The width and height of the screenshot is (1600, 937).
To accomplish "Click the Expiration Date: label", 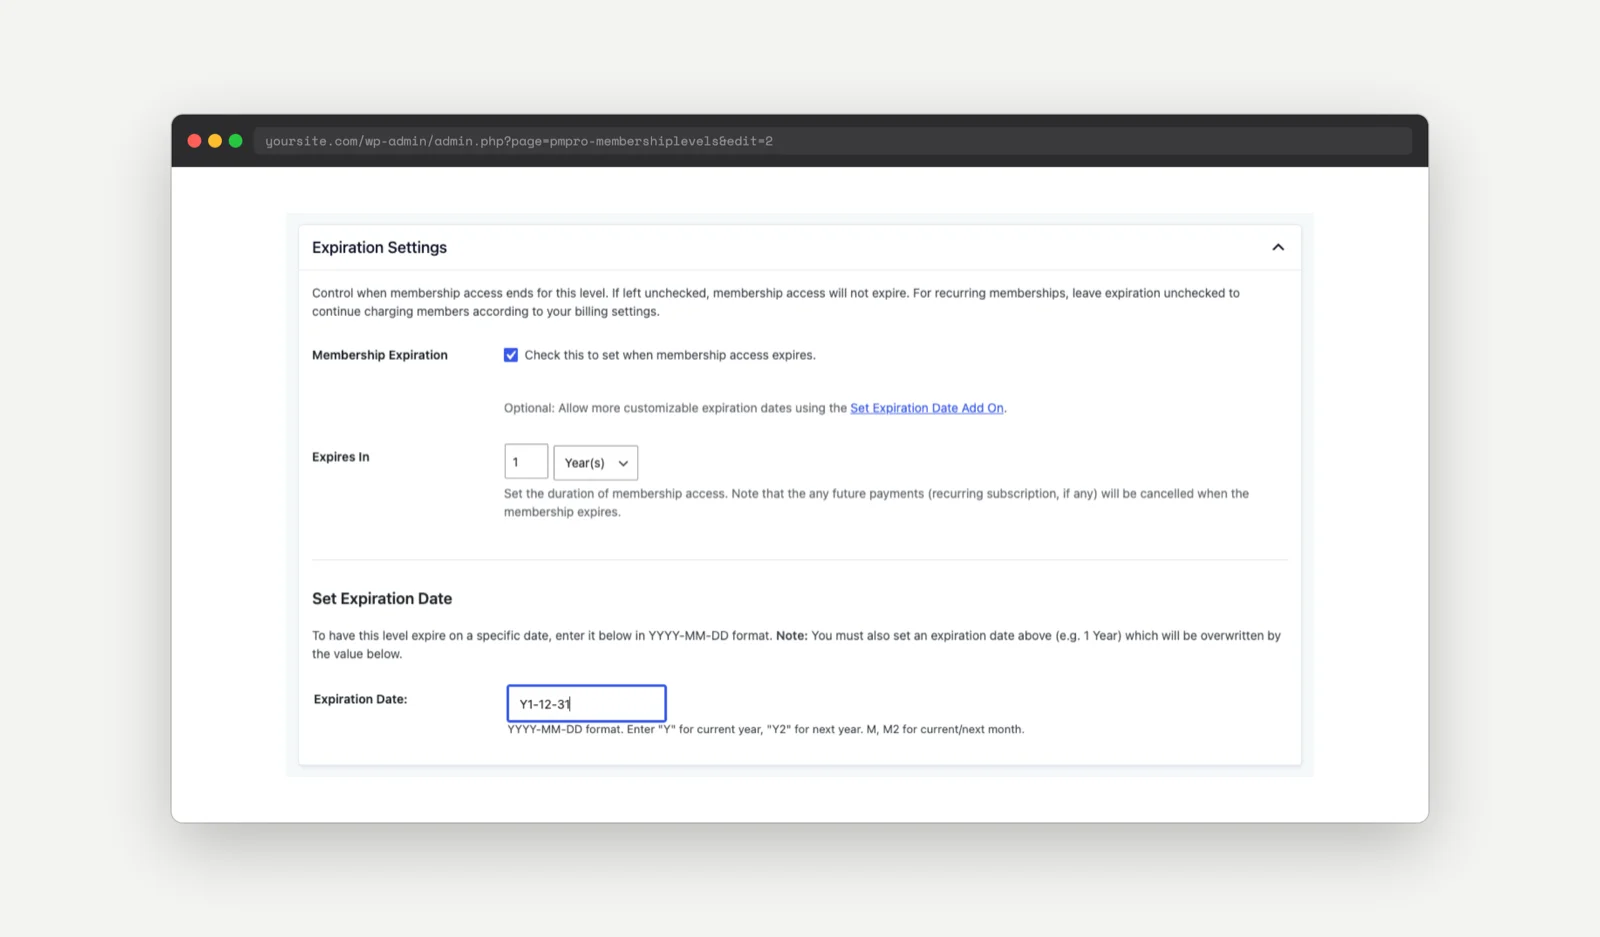I will click(361, 699).
